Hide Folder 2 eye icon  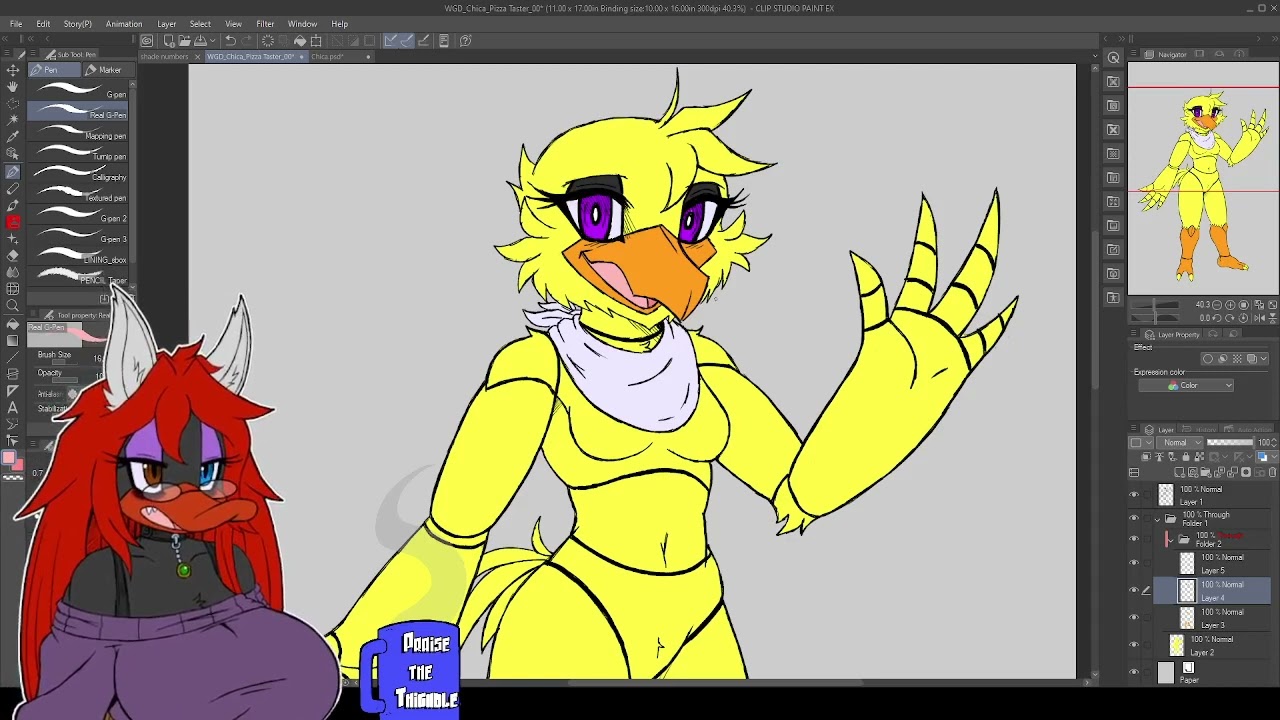click(1134, 539)
